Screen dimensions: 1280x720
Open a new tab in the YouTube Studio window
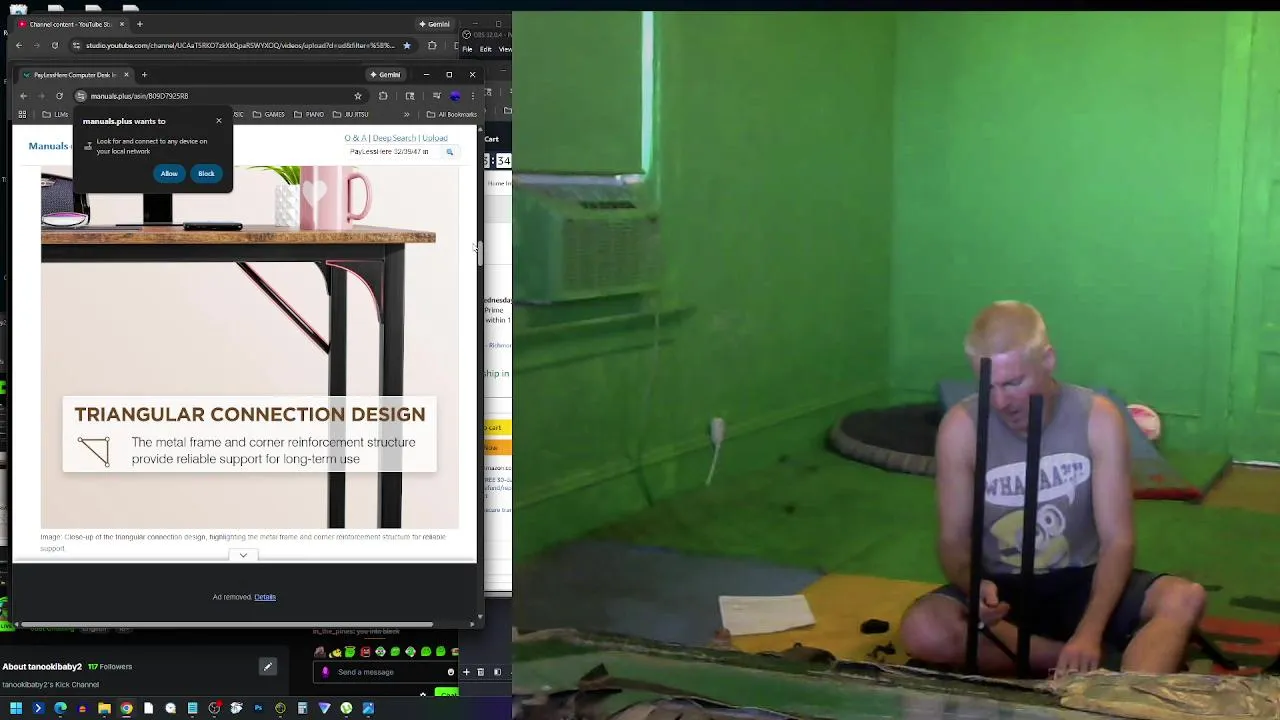pos(140,24)
